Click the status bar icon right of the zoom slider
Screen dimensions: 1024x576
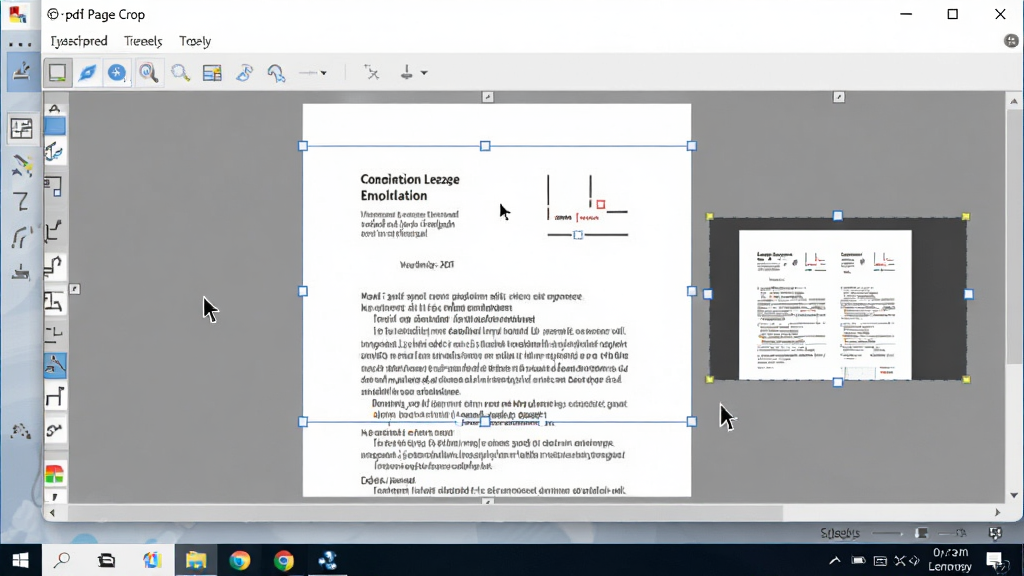point(921,534)
